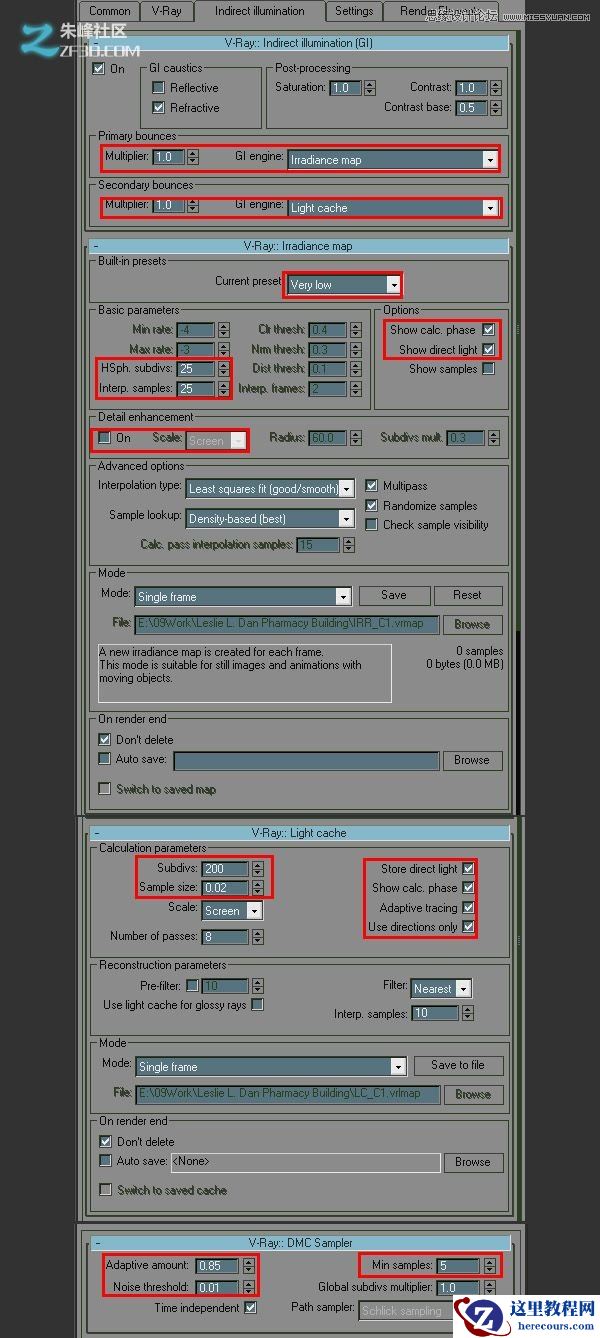Toggle Irradiance map Don't delete checkbox
The height and width of the screenshot is (1338, 600).
(x=104, y=740)
